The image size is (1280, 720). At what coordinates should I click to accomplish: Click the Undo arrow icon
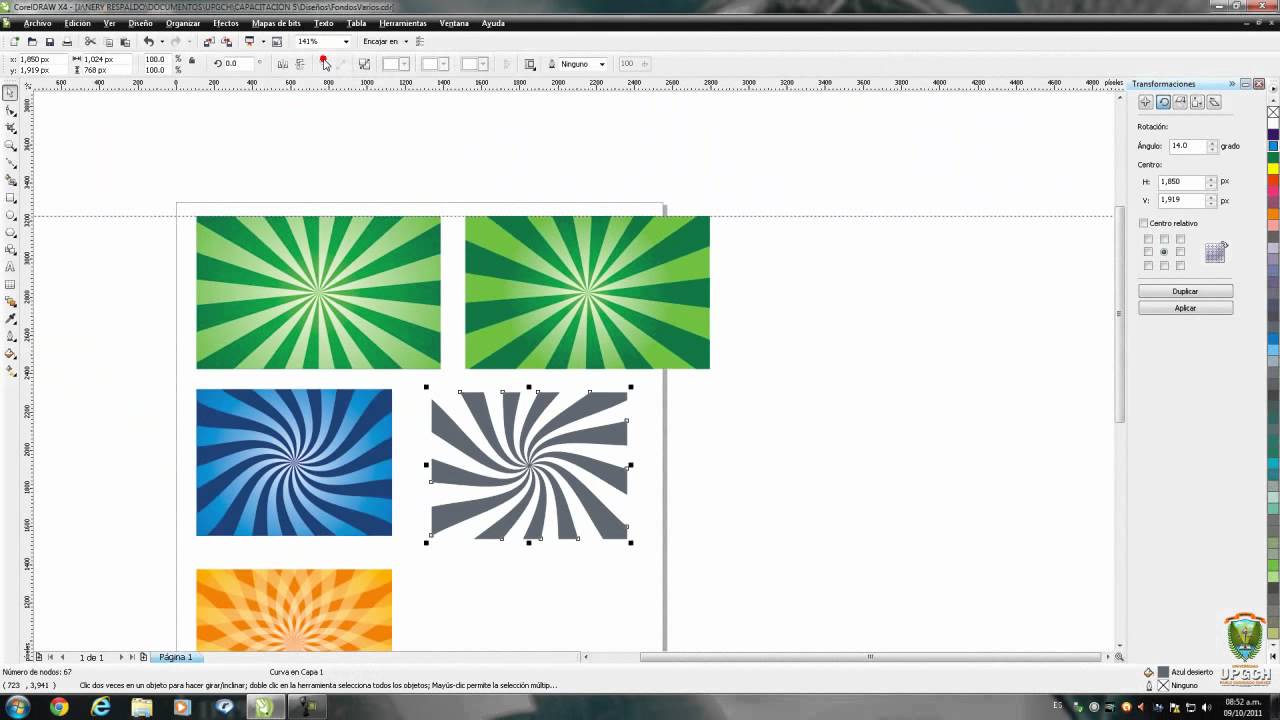(148, 42)
